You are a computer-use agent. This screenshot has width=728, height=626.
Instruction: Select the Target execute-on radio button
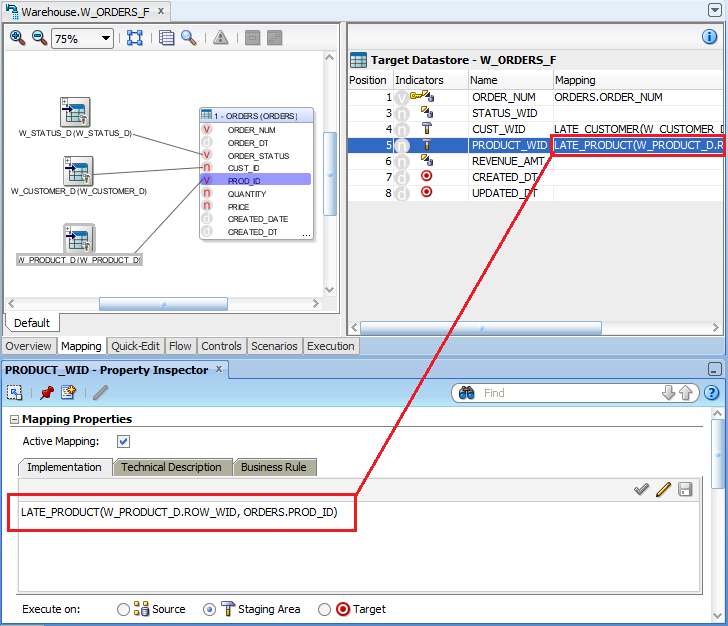tap(325, 609)
